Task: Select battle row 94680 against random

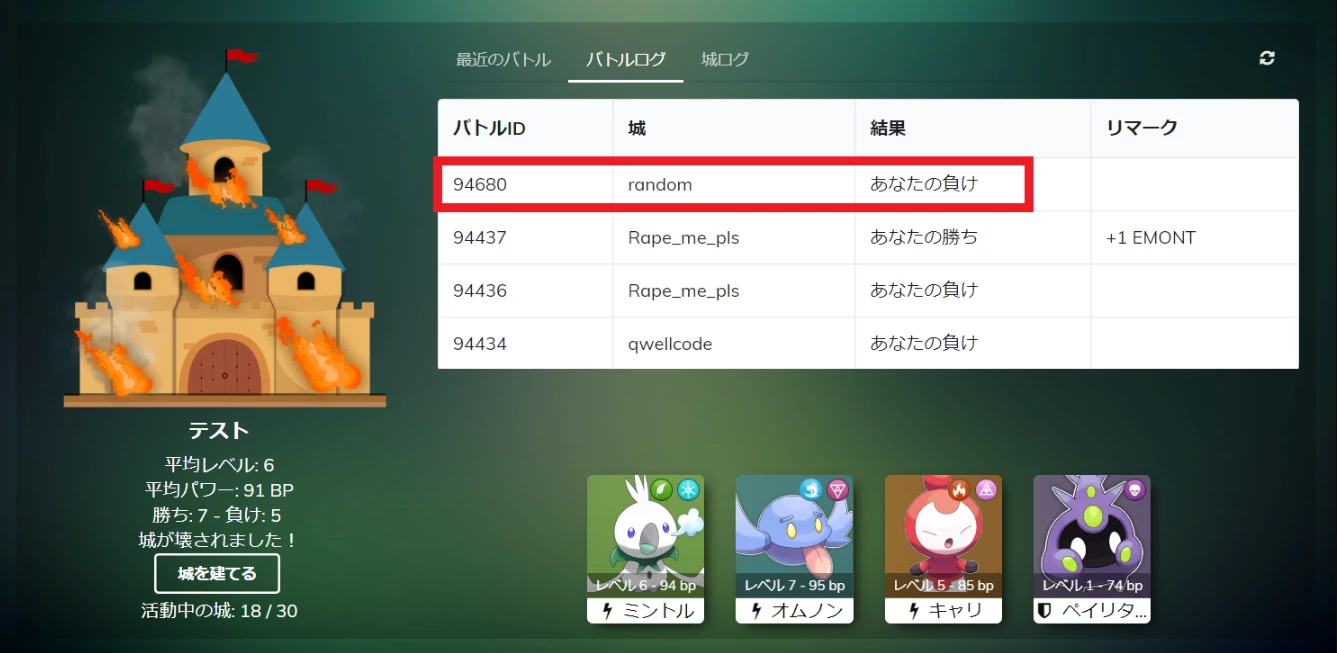Action: point(868,184)
